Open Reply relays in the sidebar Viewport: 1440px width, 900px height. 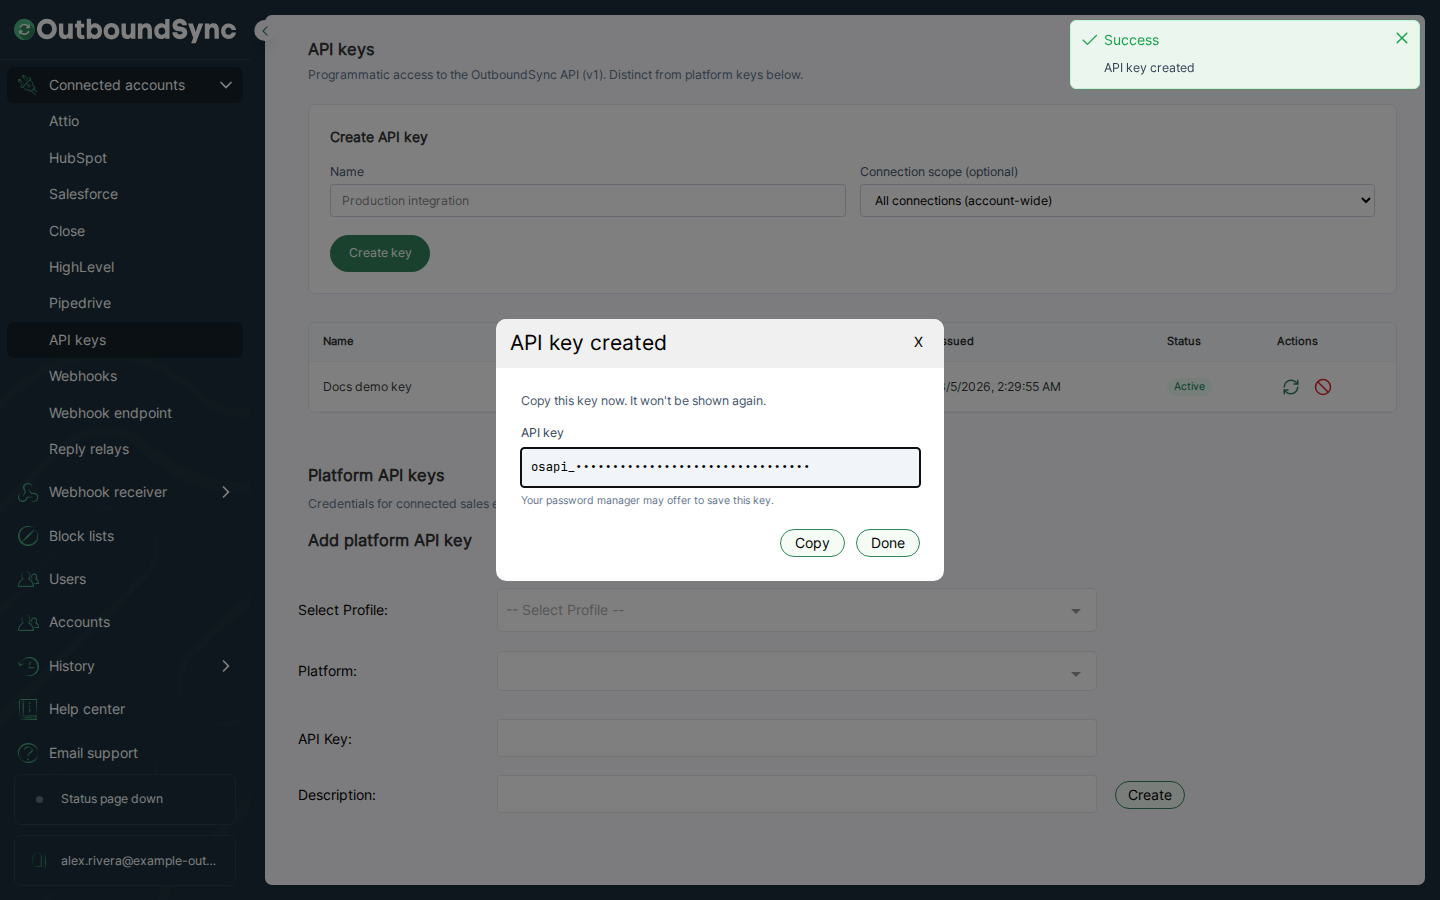point(89,449)
